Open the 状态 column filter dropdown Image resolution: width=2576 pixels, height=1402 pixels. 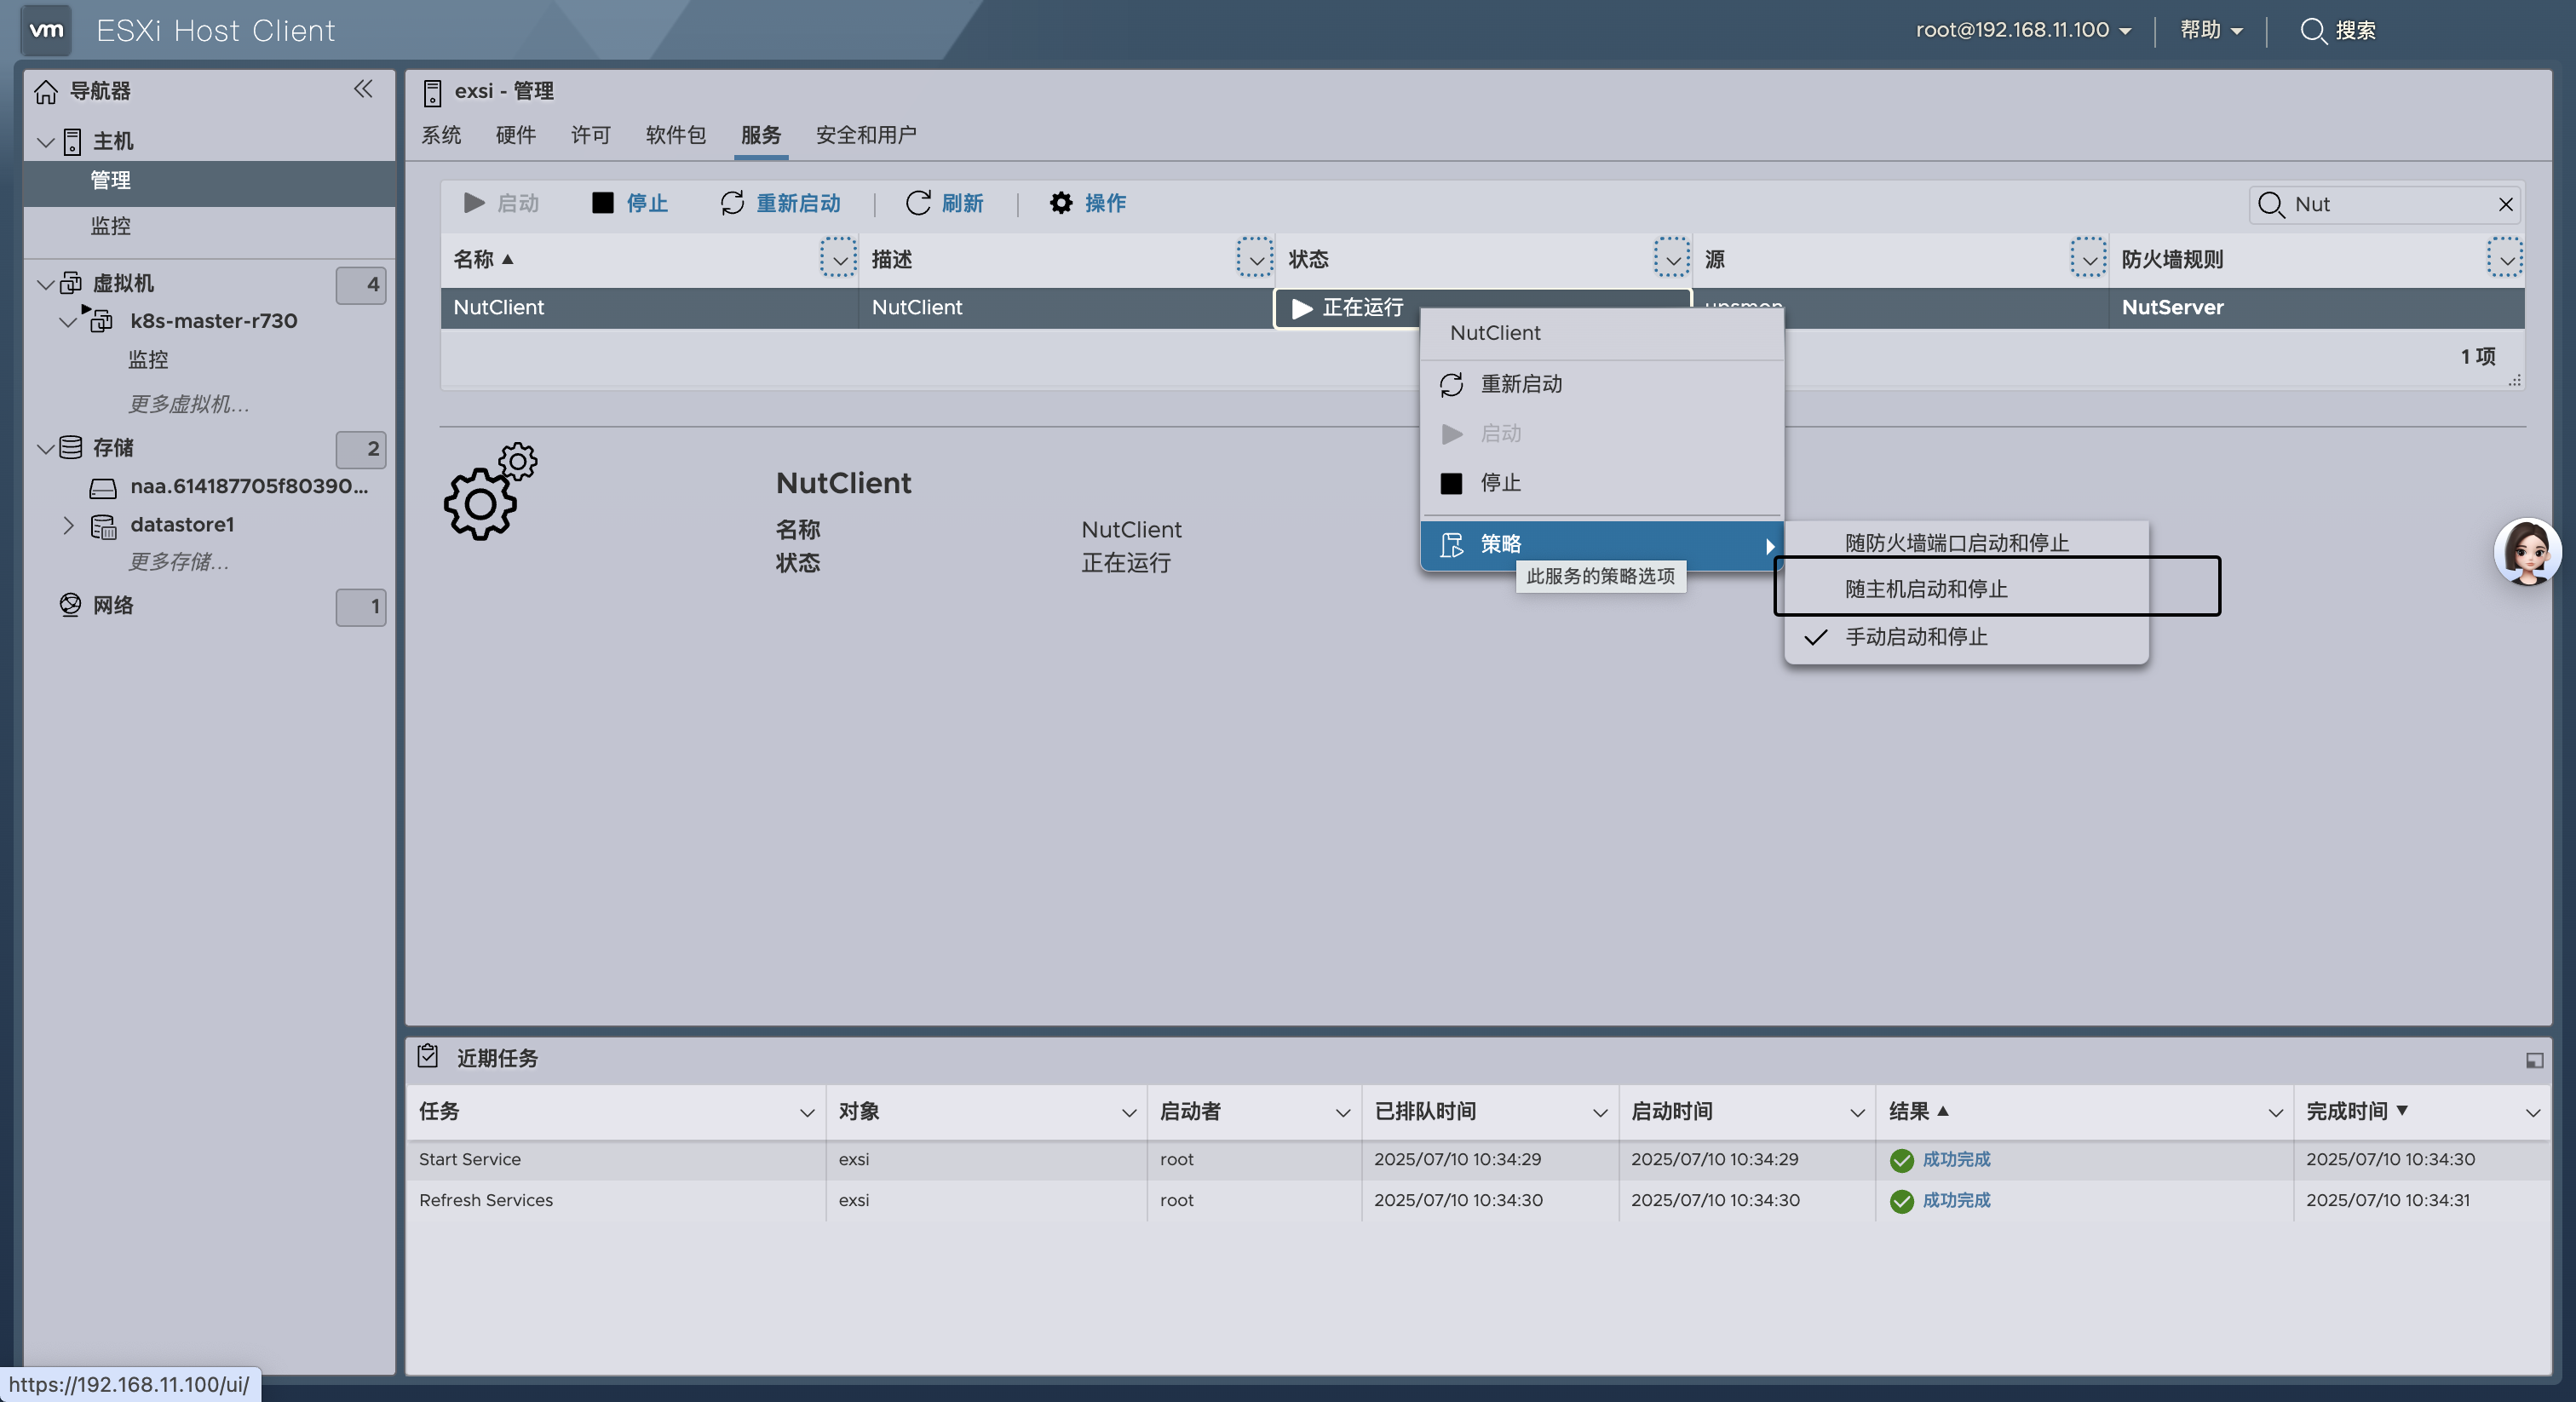1672,258
